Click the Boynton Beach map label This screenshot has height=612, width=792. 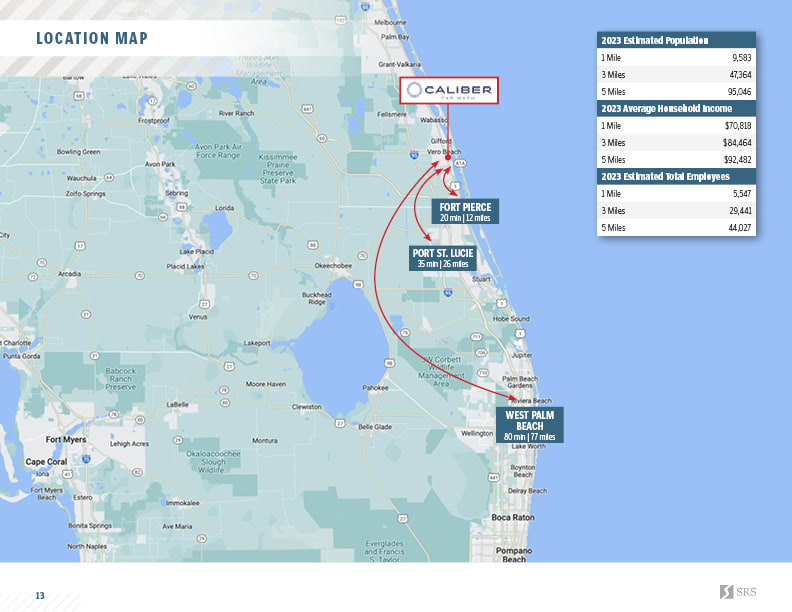pyautogui.click(x=522, y=471)
